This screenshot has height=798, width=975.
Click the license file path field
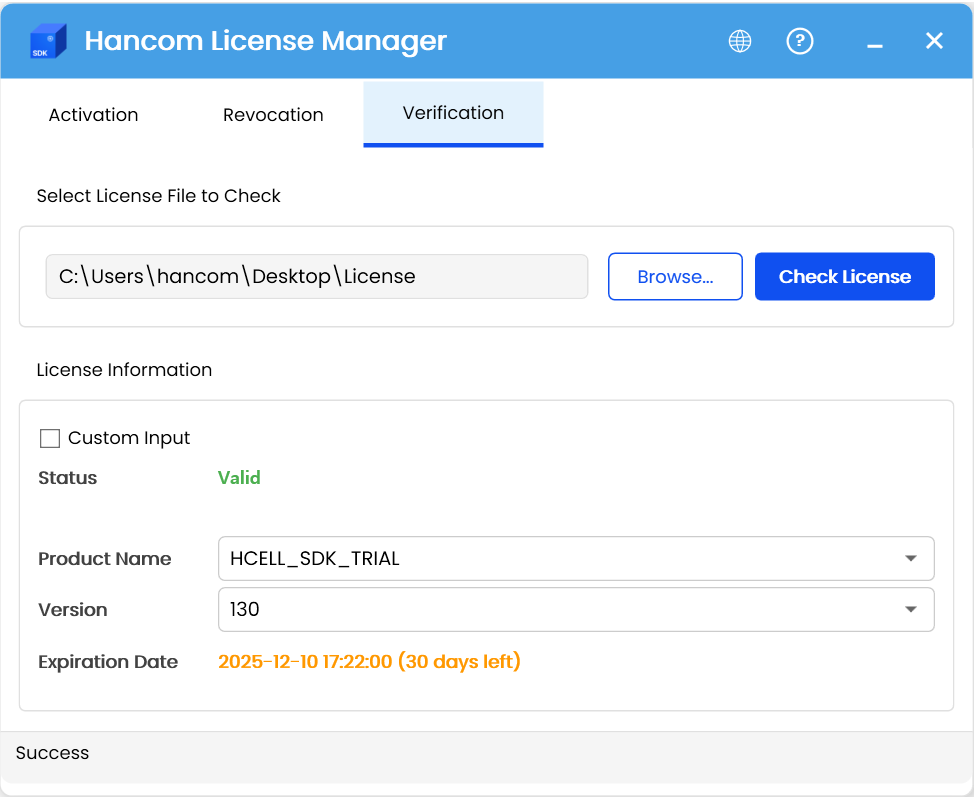[316, 277]
